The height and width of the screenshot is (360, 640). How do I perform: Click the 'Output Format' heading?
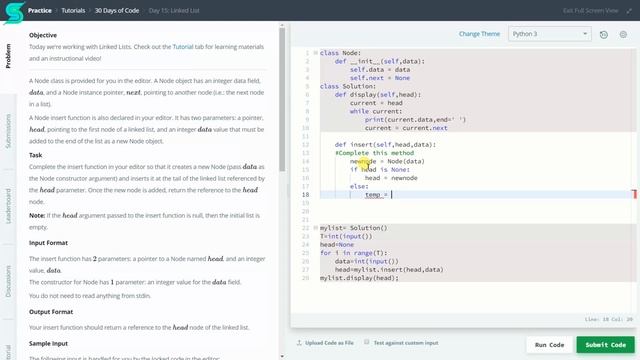[51, 312]
